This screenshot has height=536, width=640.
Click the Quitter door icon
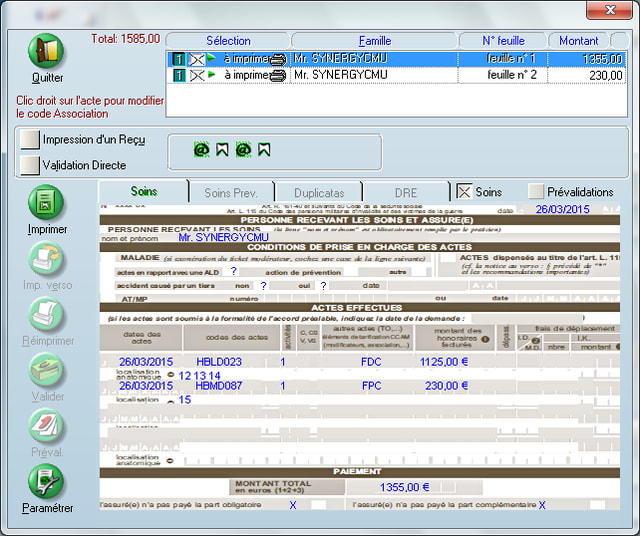click(x=47, y=52)
